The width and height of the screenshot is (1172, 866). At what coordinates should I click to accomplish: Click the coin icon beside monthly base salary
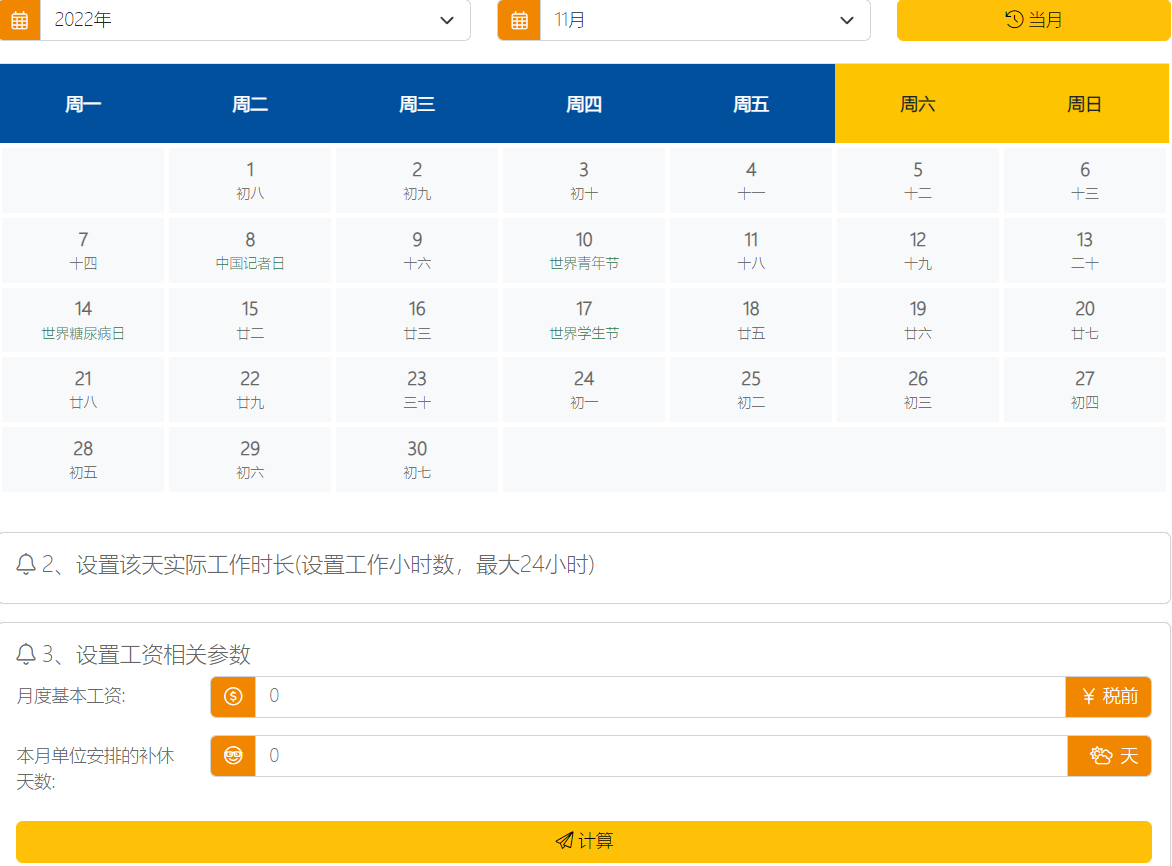tap(233, 696)
